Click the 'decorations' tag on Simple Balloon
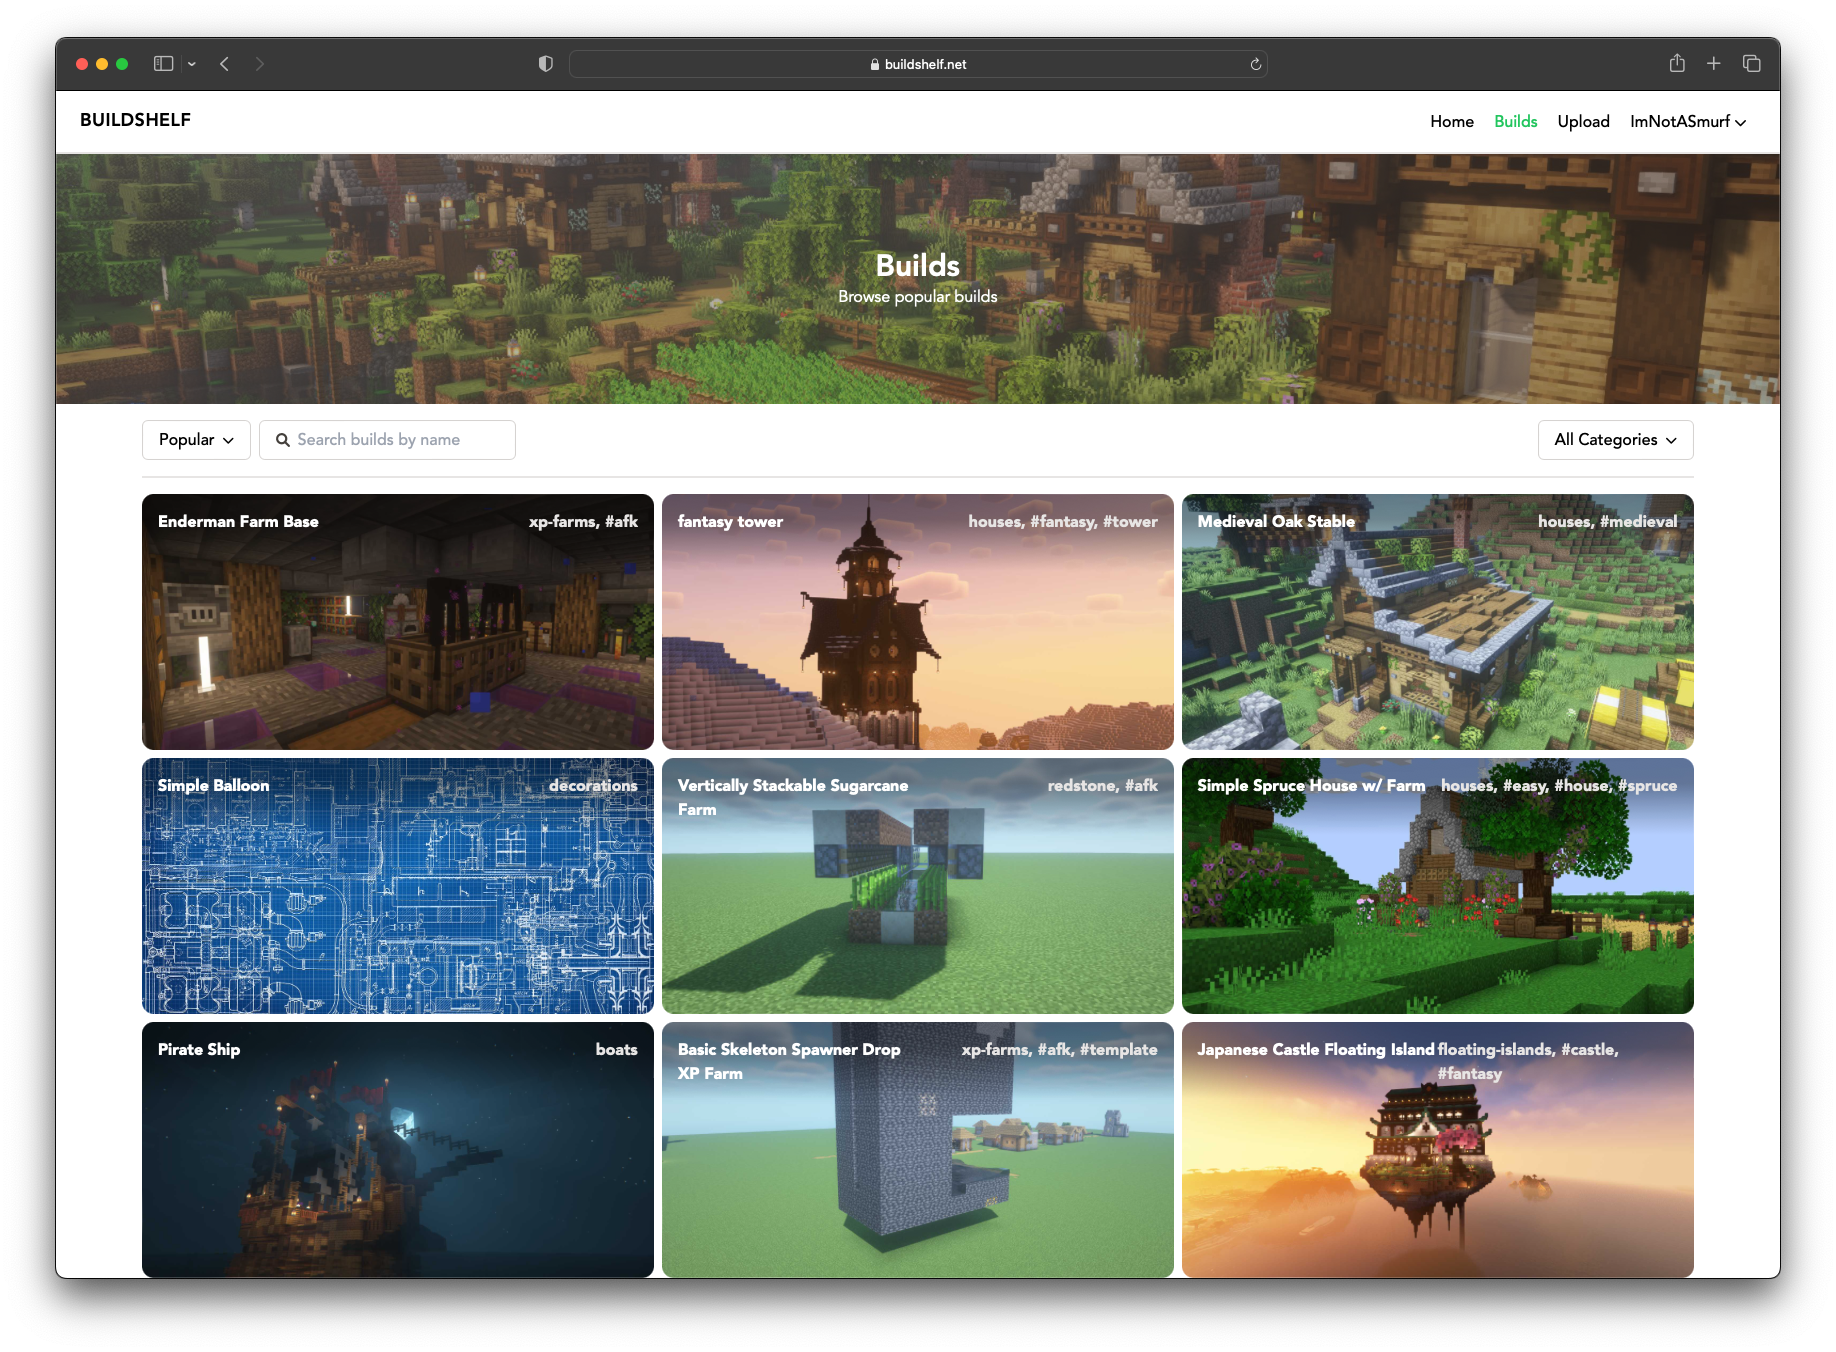 tap(593, 785)
